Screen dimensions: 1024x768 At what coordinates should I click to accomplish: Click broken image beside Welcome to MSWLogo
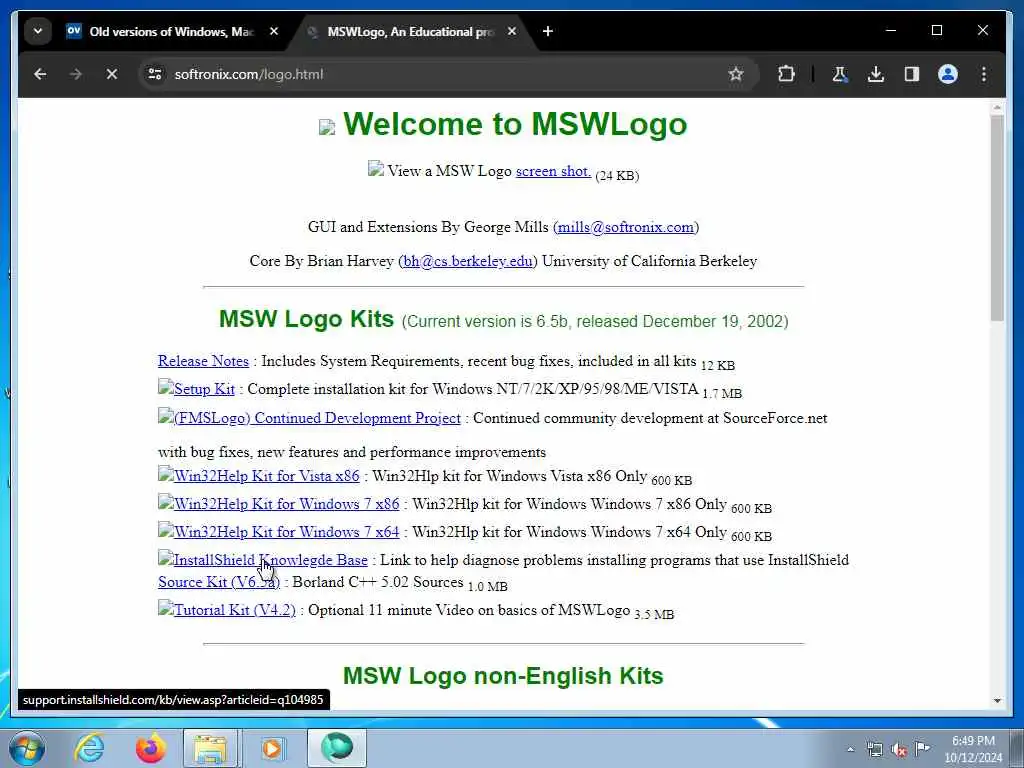[x=327, y=127]
